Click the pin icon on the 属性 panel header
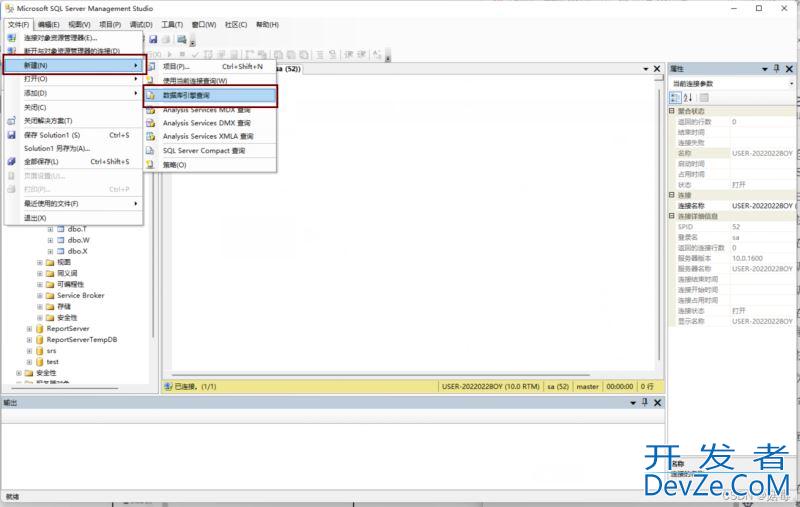This screenshot has width=800, height=507. 777,68
